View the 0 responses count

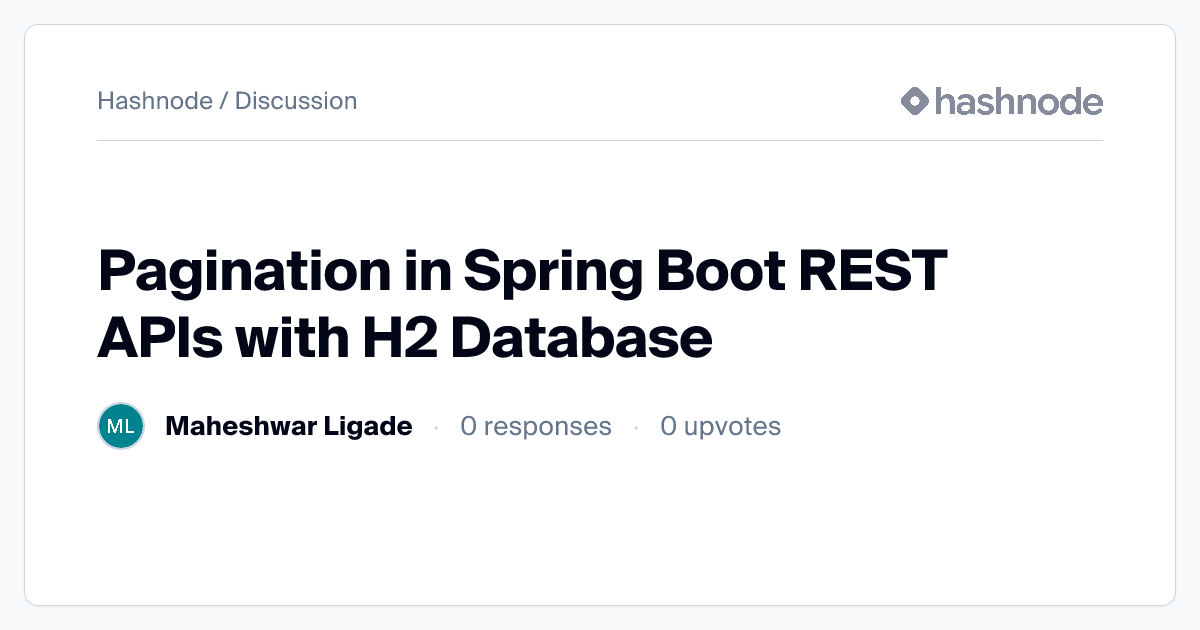click(535, 427)
